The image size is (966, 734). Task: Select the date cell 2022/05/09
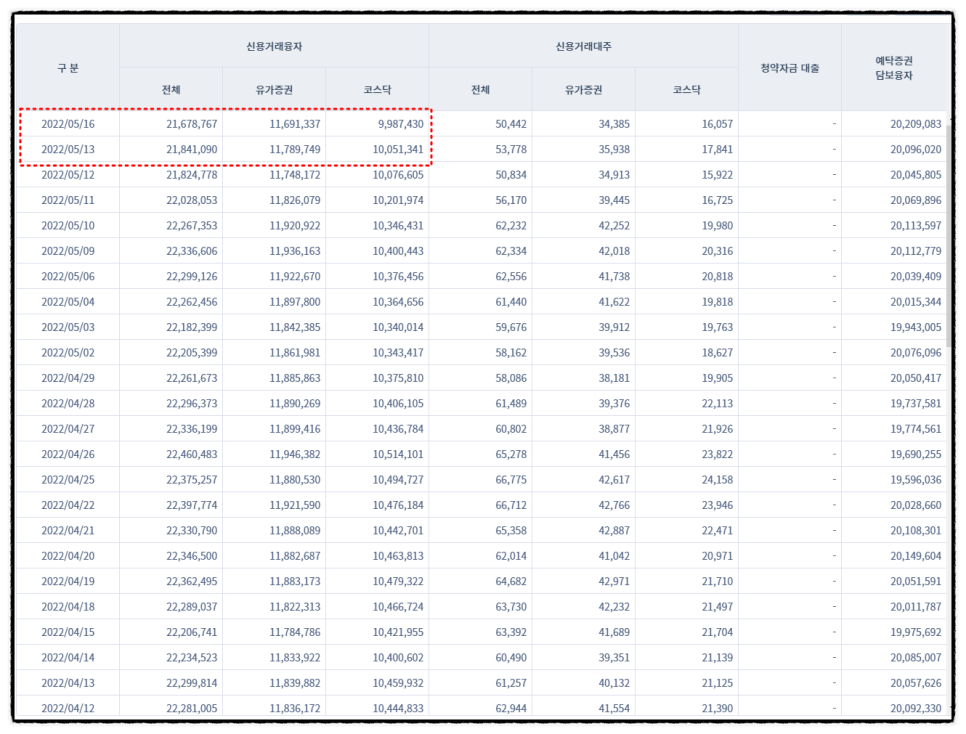(68, 251)
